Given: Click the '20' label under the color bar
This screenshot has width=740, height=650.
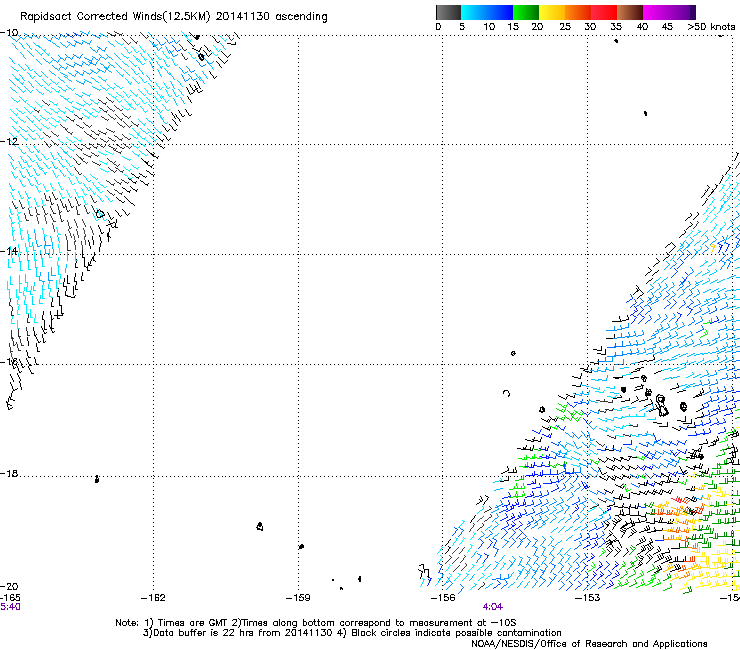Looking at the screenshot, I should 537,27.
